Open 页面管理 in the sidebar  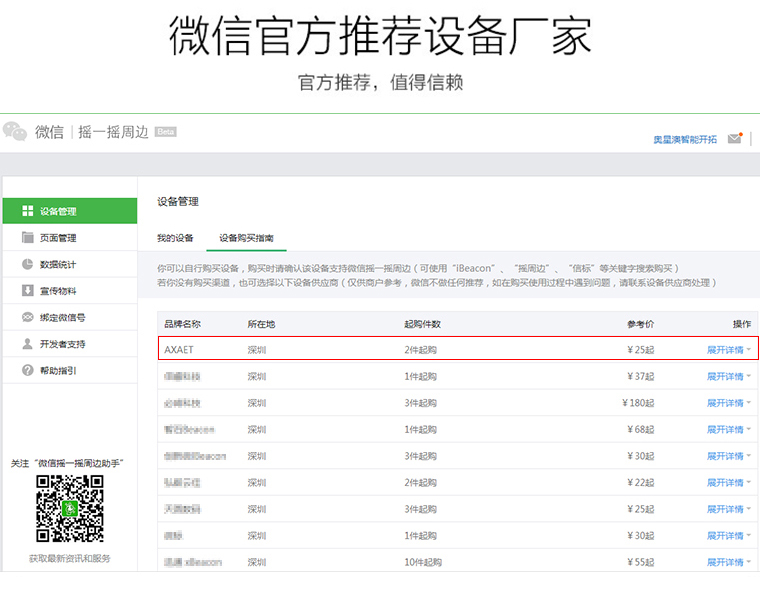pos(70,238)
